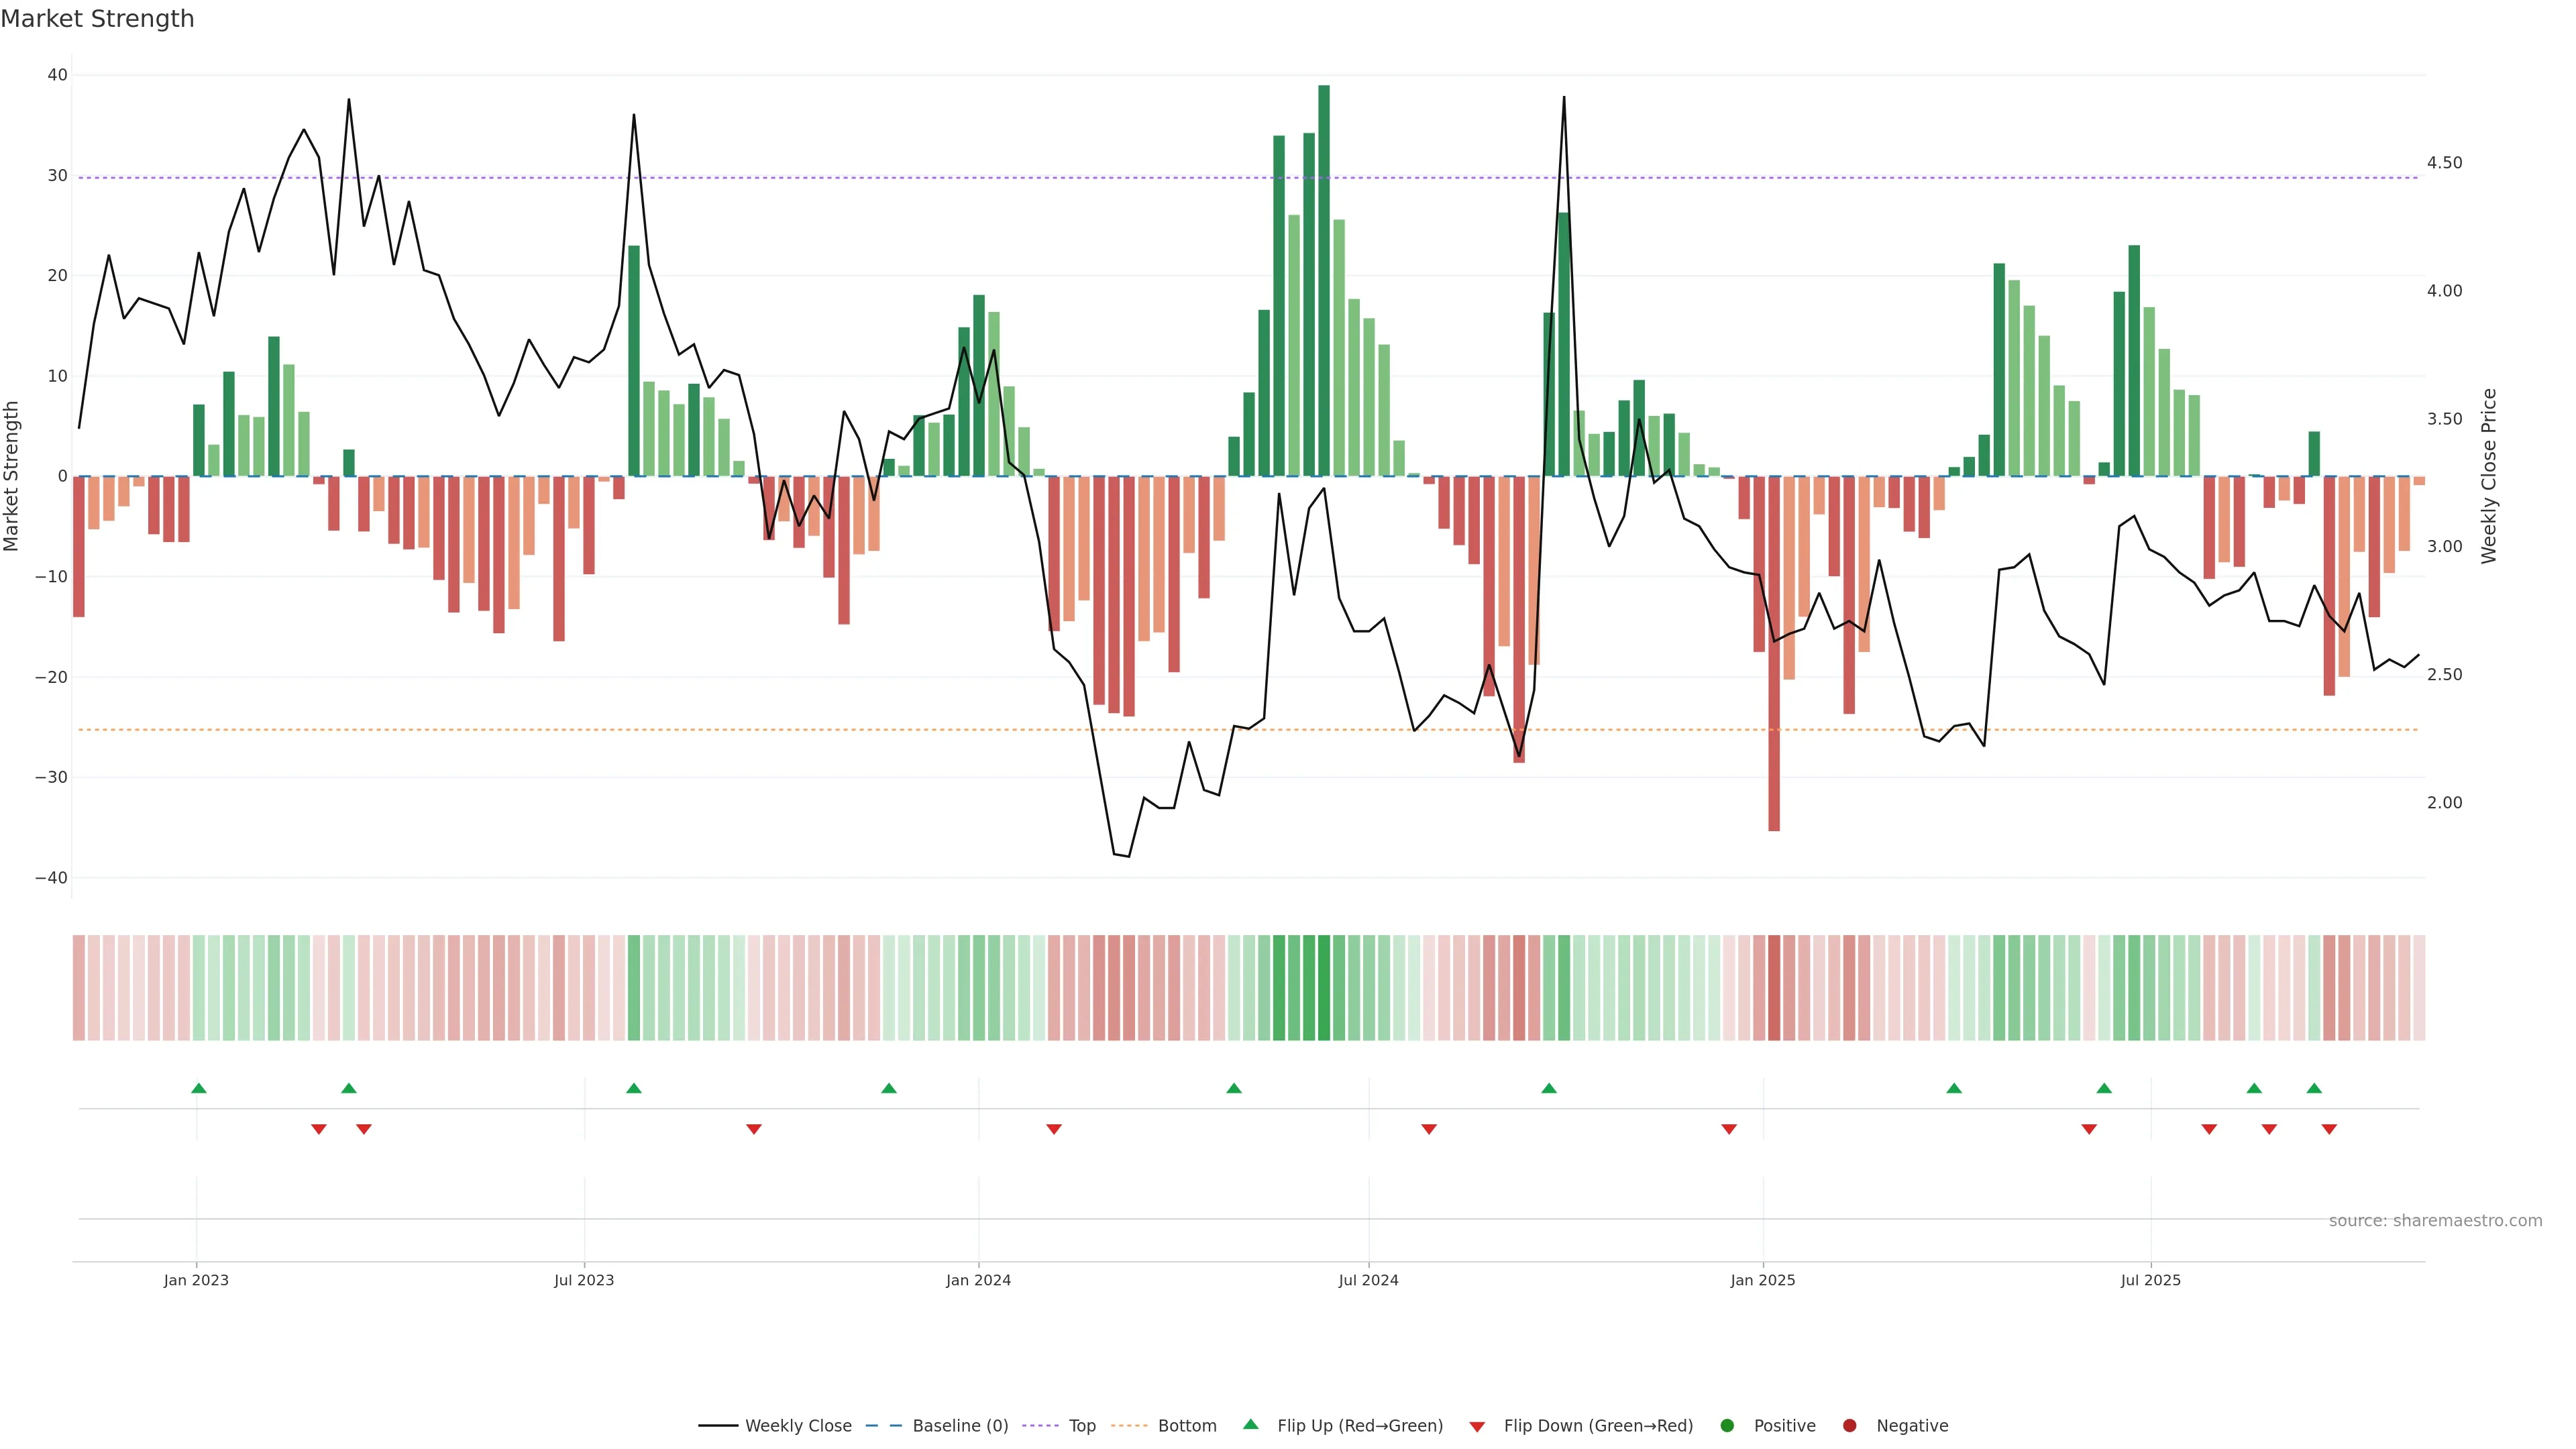Toggle the Positive legend item
Screen dimensions: 2576x1449
pos(1784,1426)
